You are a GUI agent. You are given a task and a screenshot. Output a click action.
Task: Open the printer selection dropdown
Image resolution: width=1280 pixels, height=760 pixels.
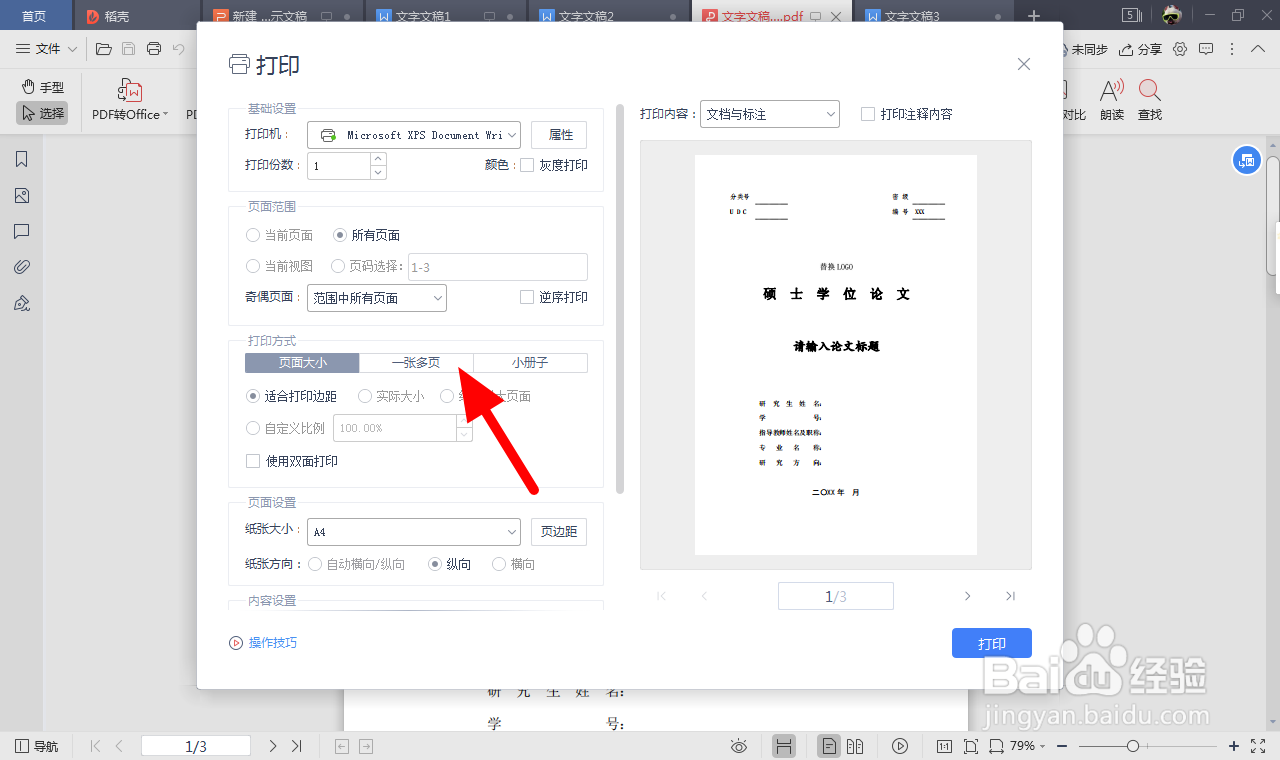[x=413, y=134]
